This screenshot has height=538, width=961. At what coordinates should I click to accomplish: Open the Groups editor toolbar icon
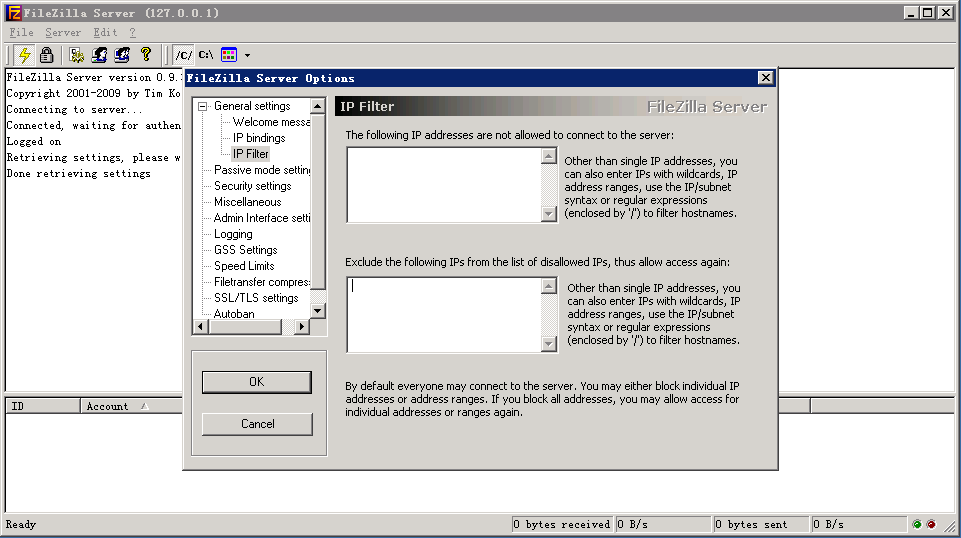[122, 55]
